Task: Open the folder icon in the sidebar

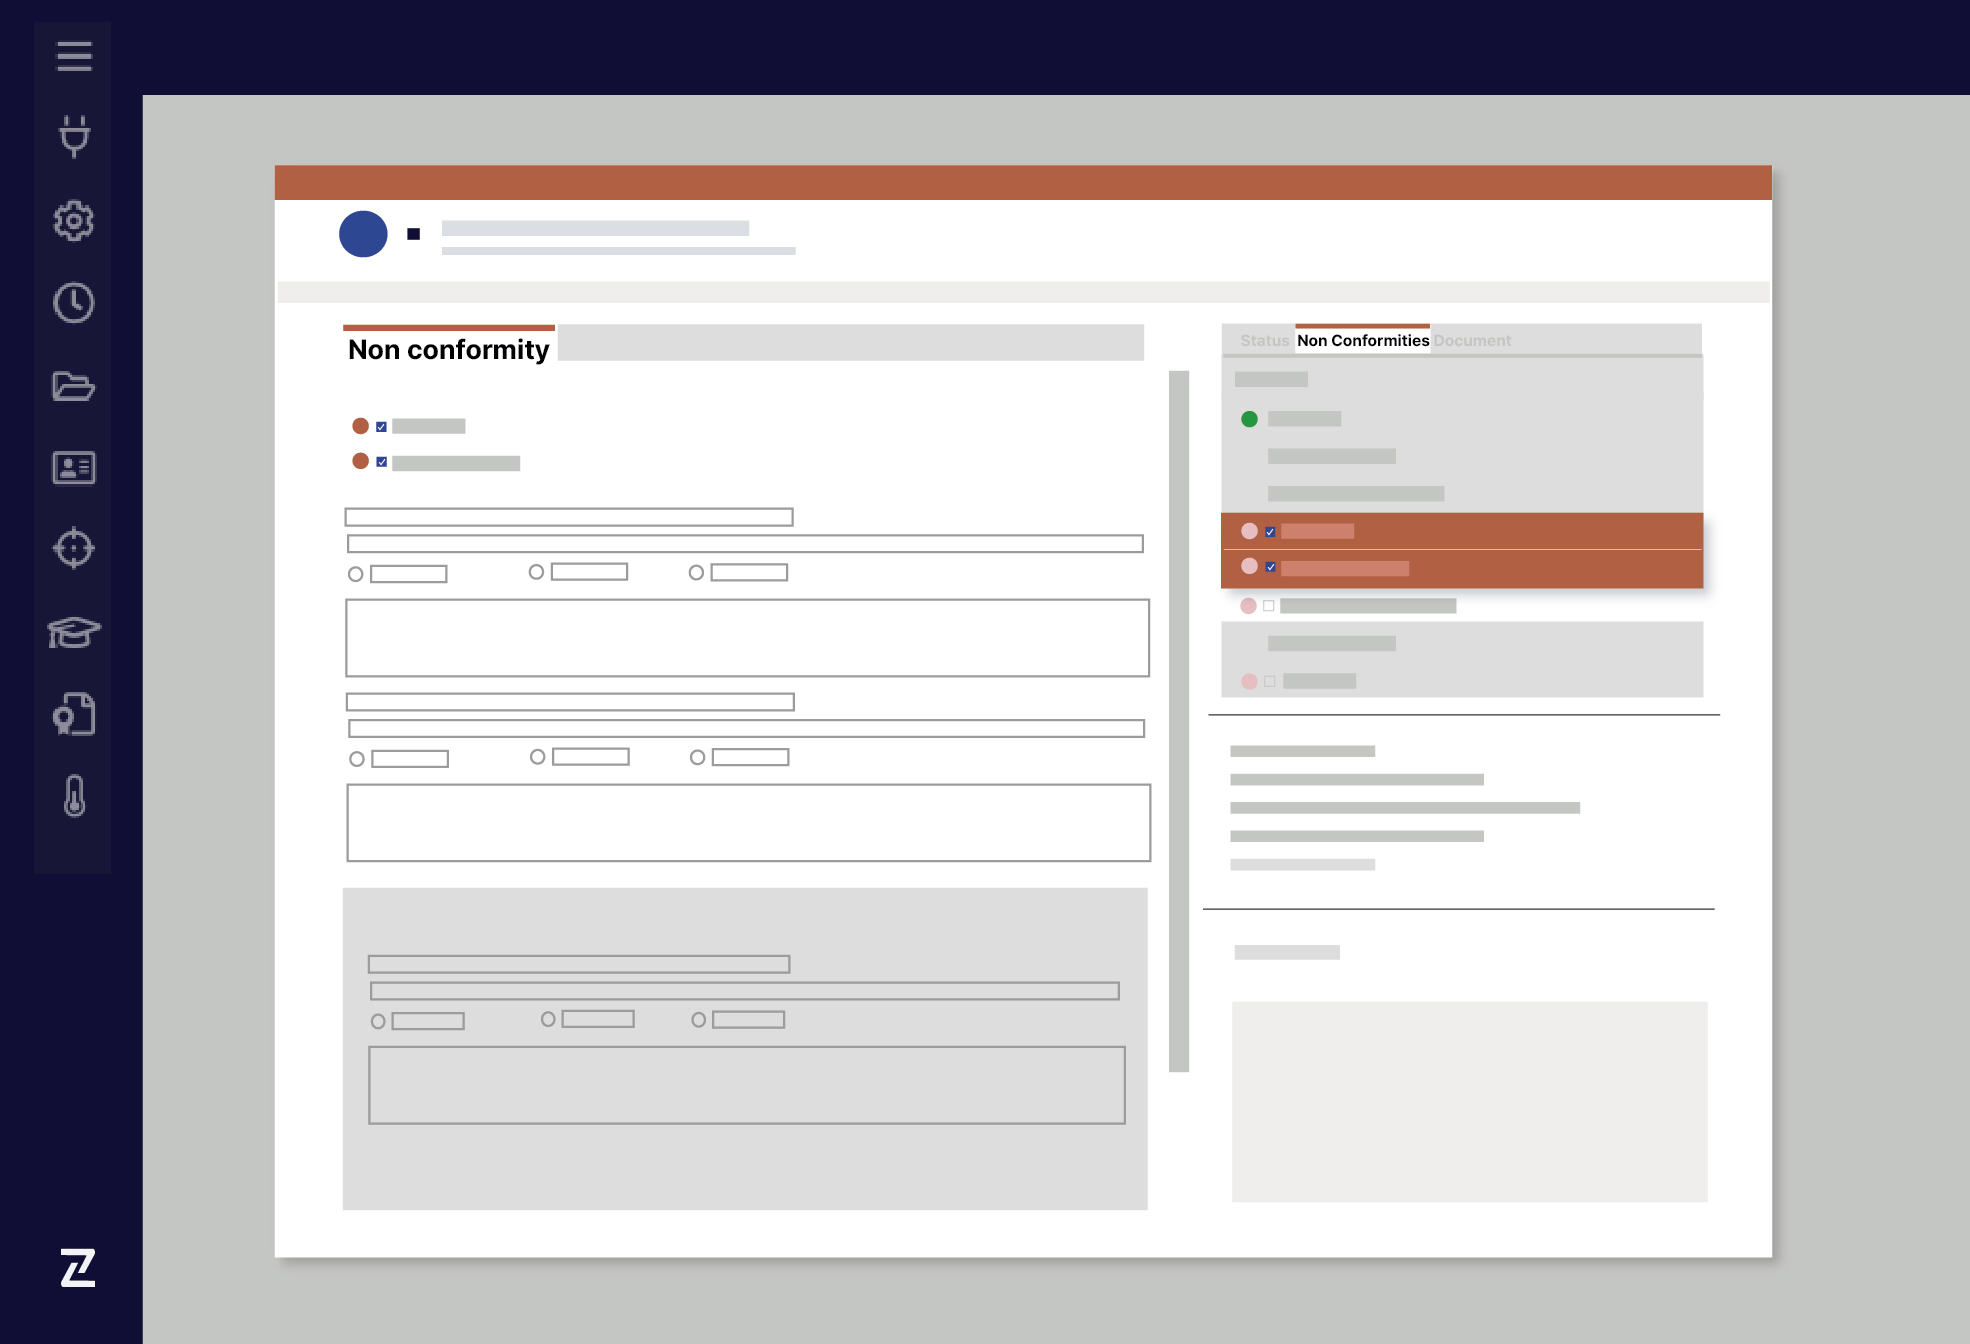Action: click(x=74, y=386)
